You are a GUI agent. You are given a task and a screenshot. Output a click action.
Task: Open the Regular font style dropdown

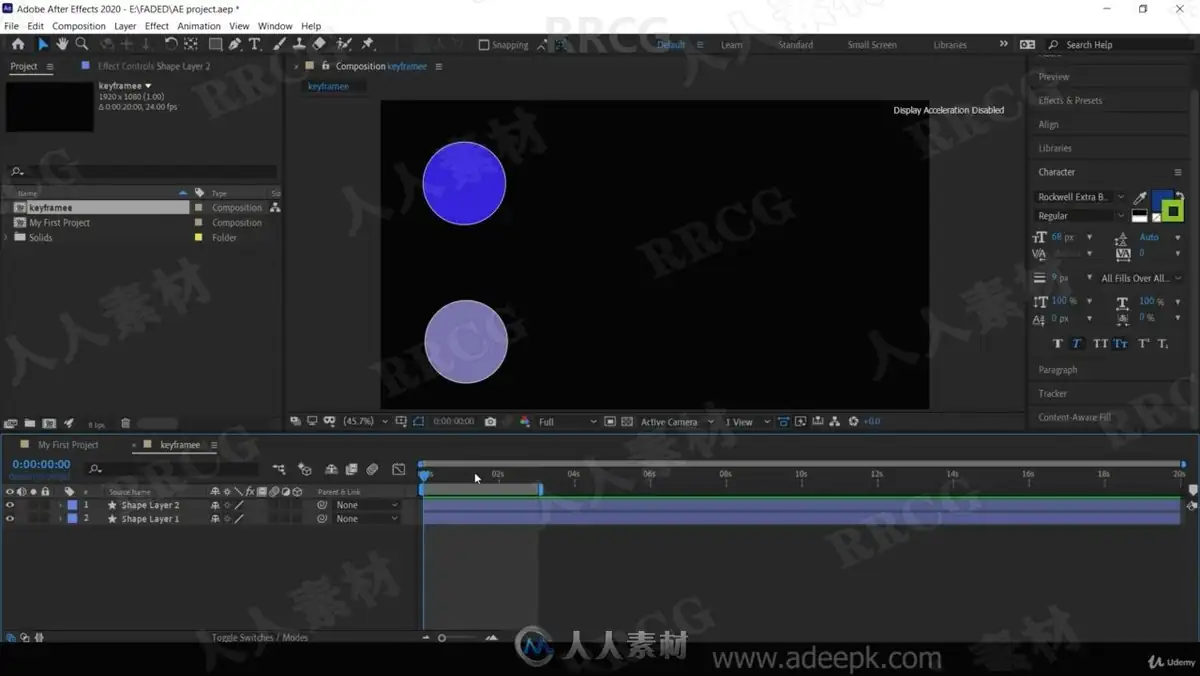click(1080, 216)
